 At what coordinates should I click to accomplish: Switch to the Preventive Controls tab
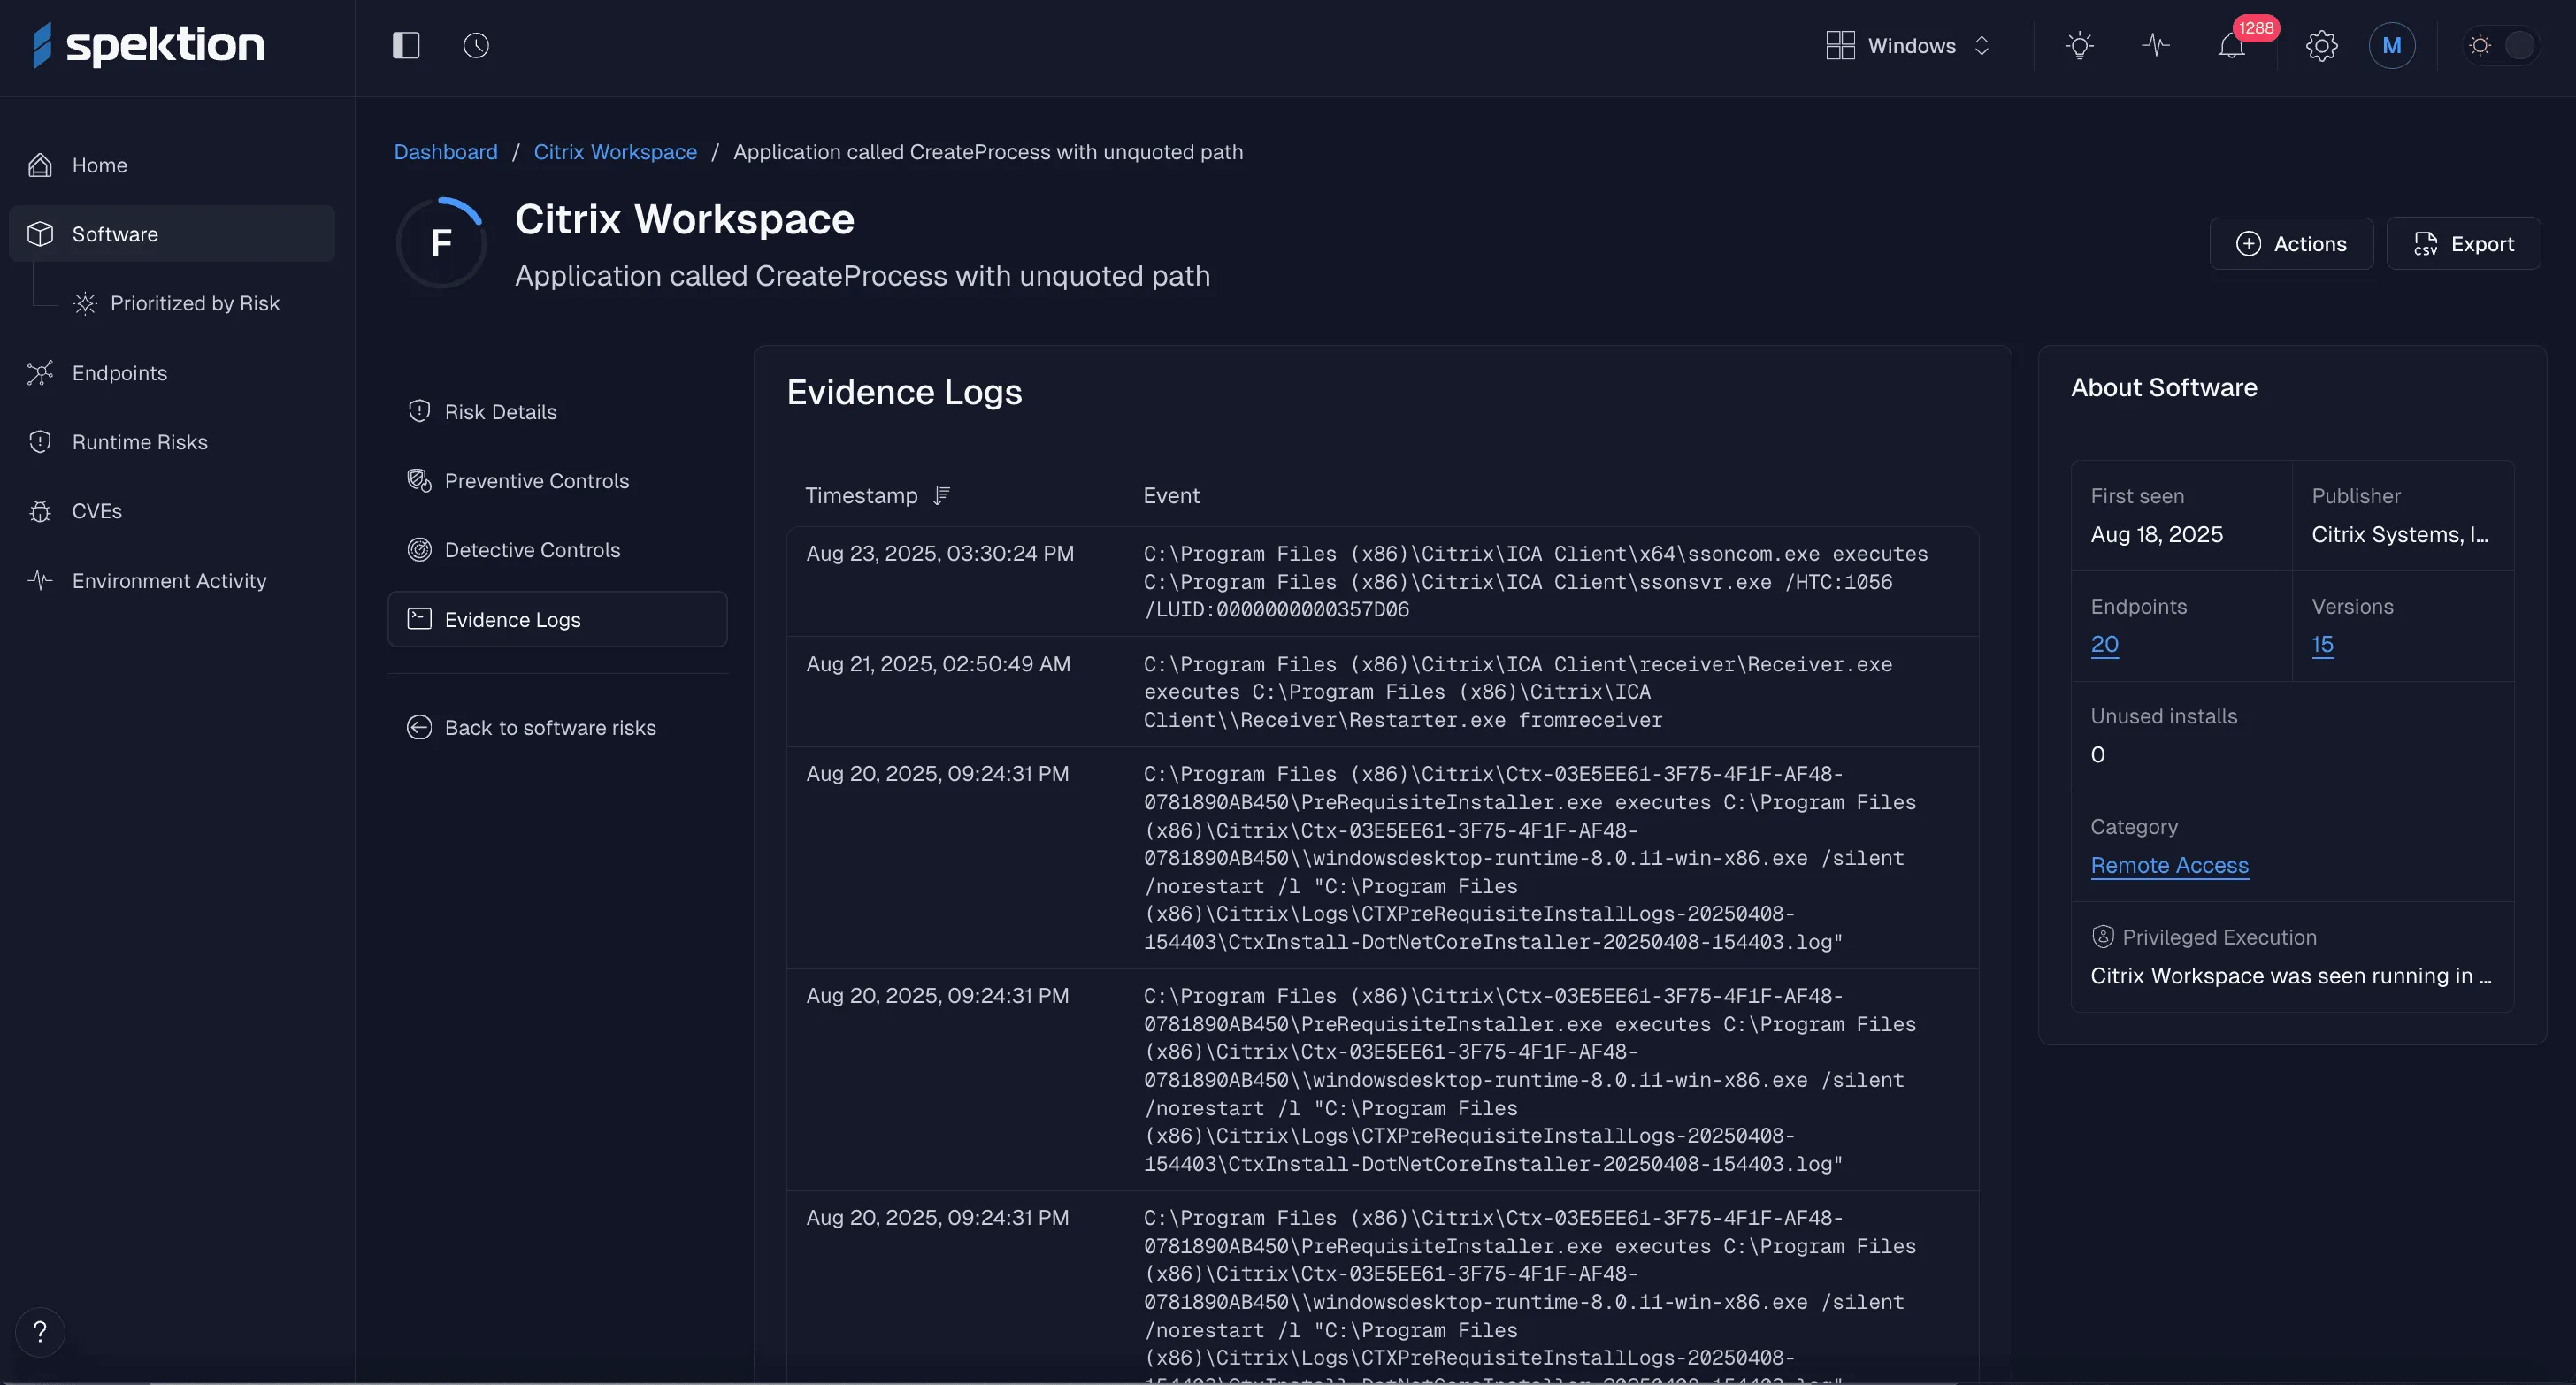click(537, 480)
